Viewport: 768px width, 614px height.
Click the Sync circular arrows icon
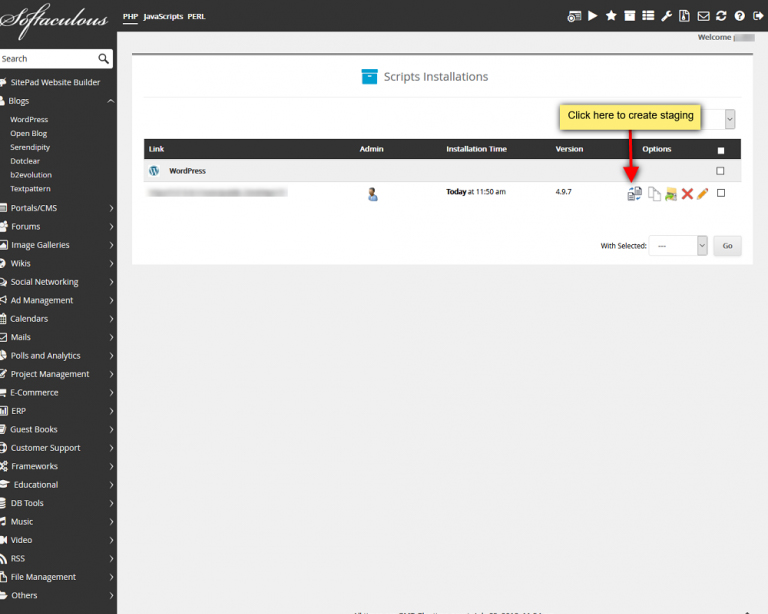pyautogui.click(x=721, y=16)
